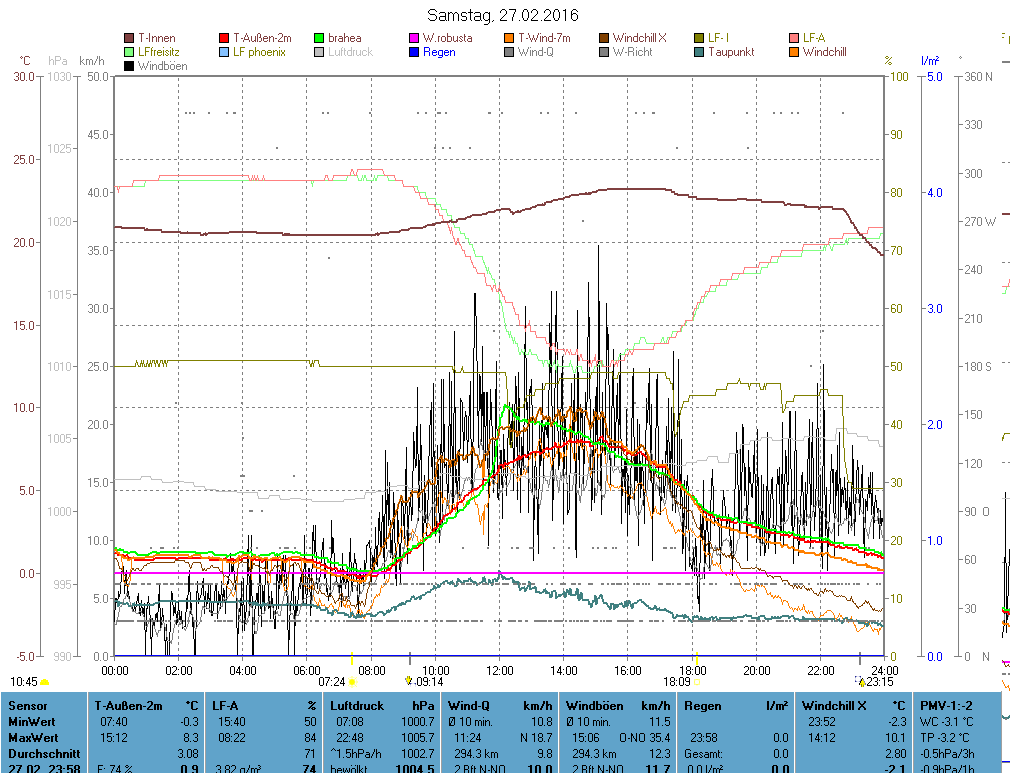Image resolution: width=1010 pixels, height=773 pixels.
Task: Select the Luftdruck column header
Action: pos(356,706)
